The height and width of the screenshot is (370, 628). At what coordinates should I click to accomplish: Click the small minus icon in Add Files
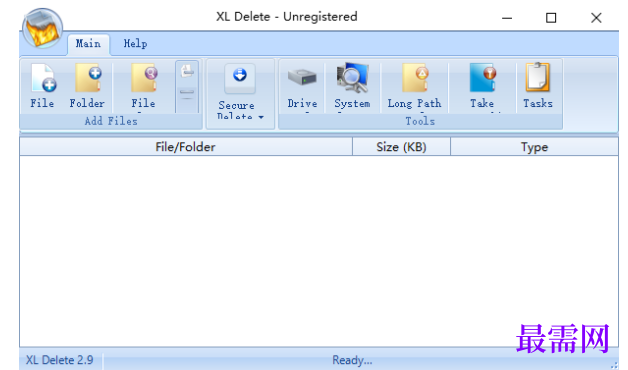pyautogui.click(x=187, y=93)
